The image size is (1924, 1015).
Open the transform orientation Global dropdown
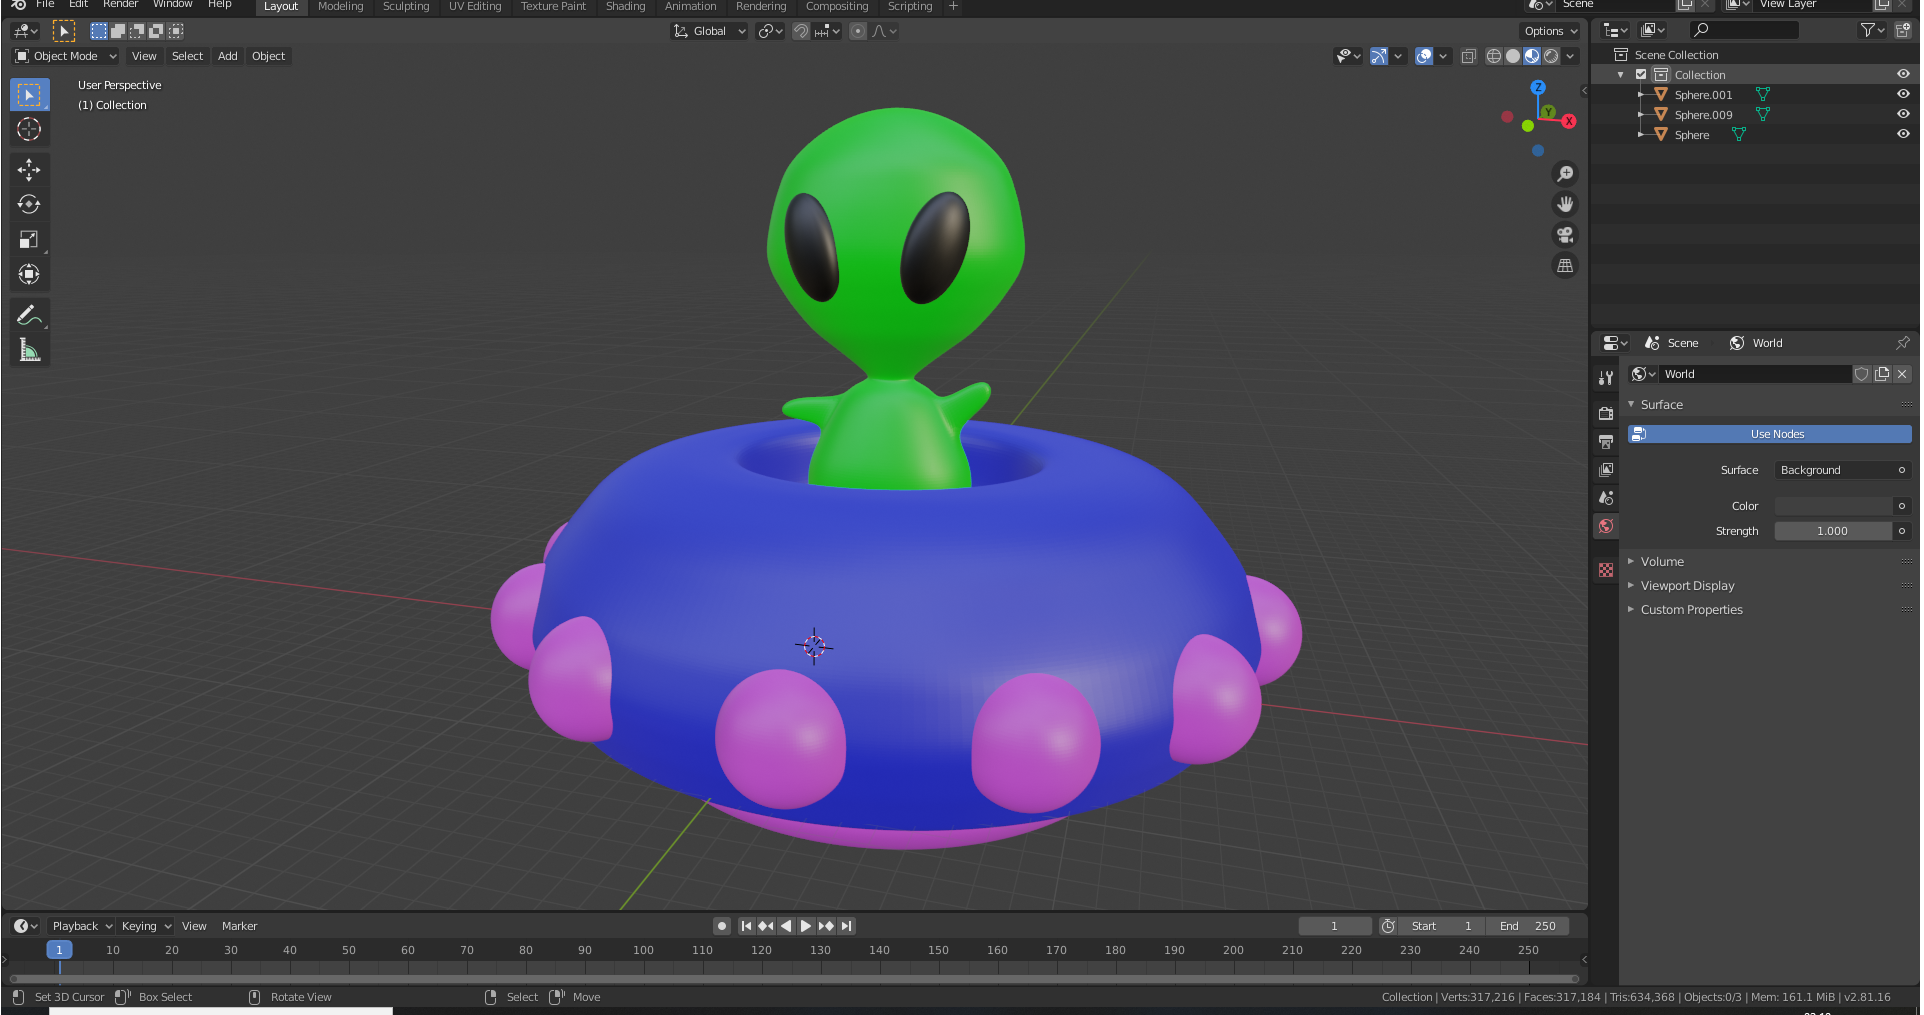pos(708,31)
